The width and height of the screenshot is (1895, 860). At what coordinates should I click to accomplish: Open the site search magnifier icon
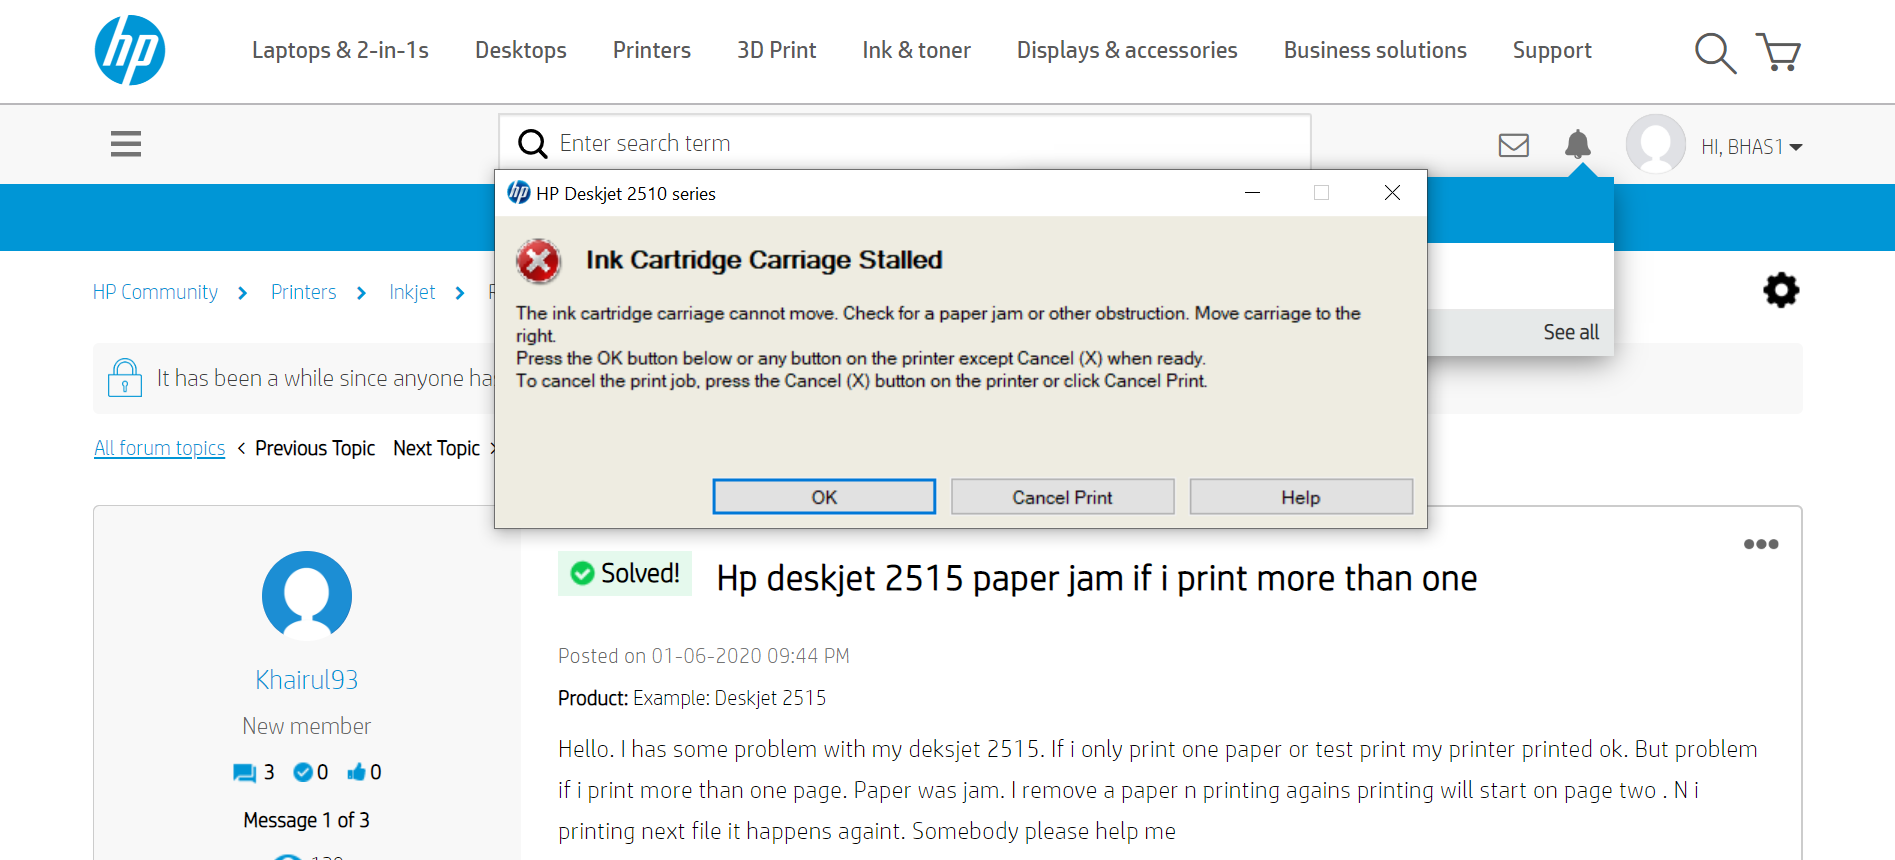1715,53
